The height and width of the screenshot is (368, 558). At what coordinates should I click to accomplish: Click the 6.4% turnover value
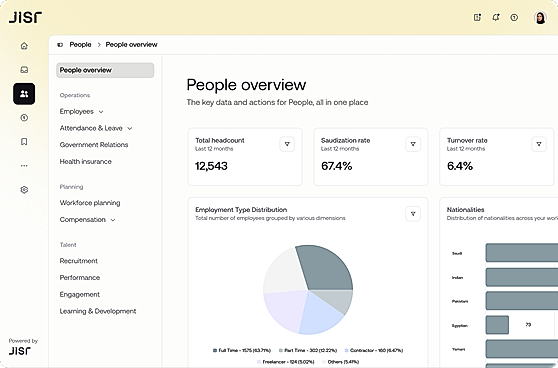[x=460, y=166]
